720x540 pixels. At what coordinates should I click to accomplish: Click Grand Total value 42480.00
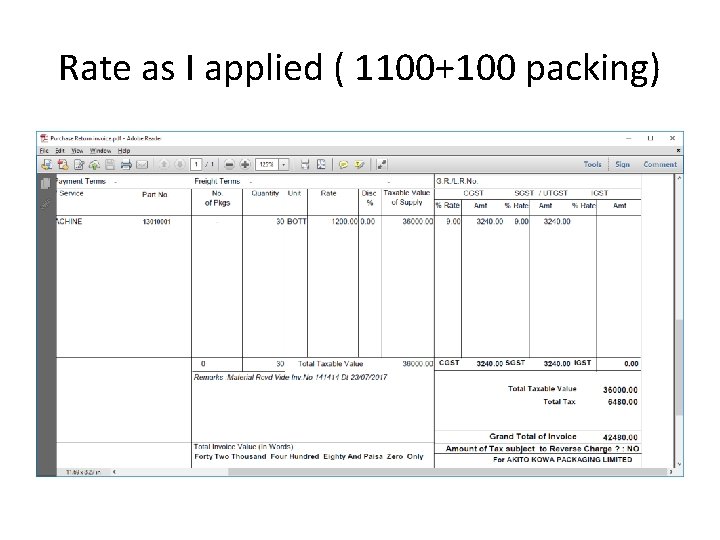620,437
